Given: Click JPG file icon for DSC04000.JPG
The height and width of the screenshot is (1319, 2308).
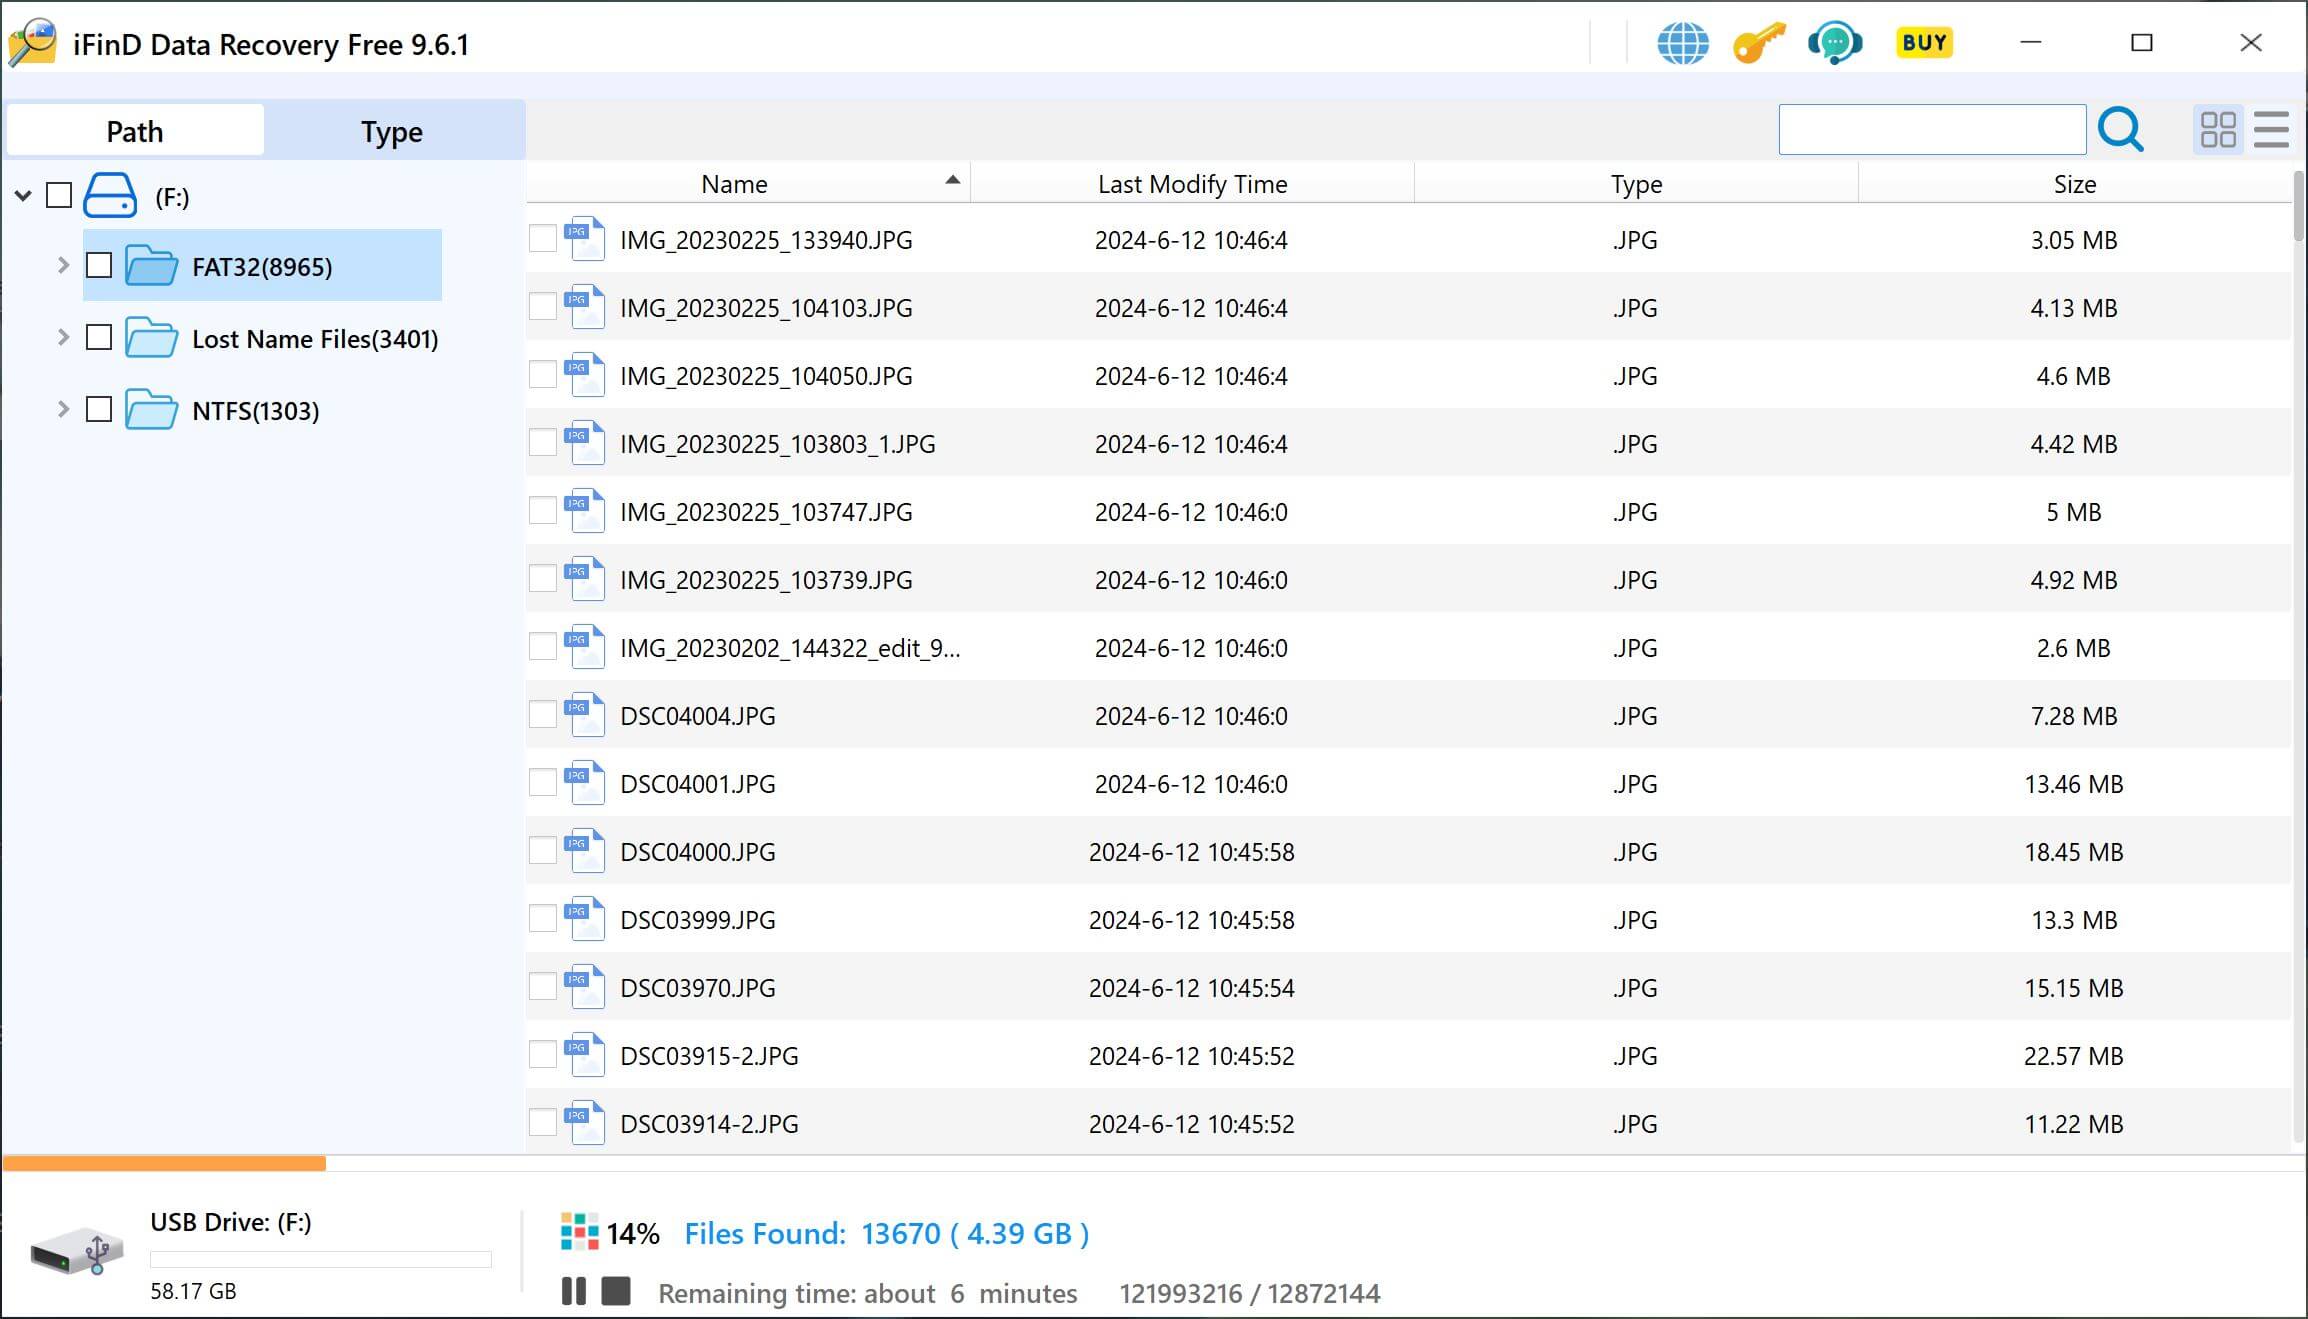Looking at the screenshot, I should (x=585, y=851).
